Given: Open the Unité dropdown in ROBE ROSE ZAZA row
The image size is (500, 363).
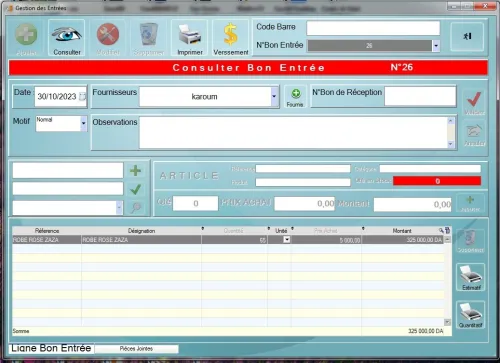Looking at the screenshot, I should pos(286,240).
